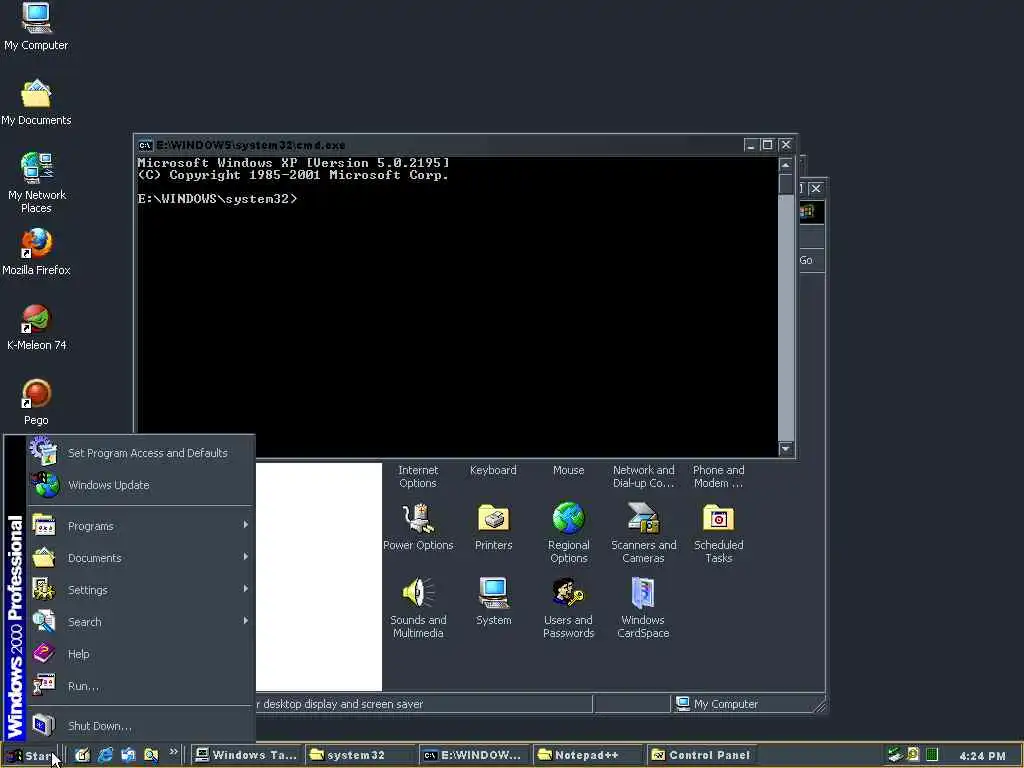This screenshot has height=768, width=1024.
Task: Click first quick launch icon beside Start
Action: (82, 755)
